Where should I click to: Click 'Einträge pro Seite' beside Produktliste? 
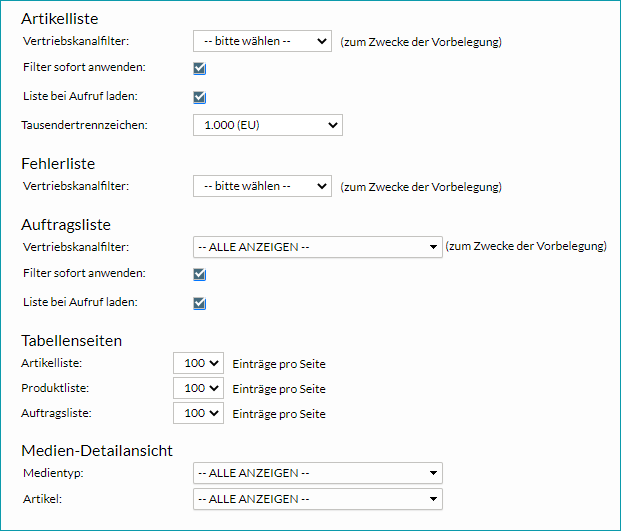pos(279,389)
